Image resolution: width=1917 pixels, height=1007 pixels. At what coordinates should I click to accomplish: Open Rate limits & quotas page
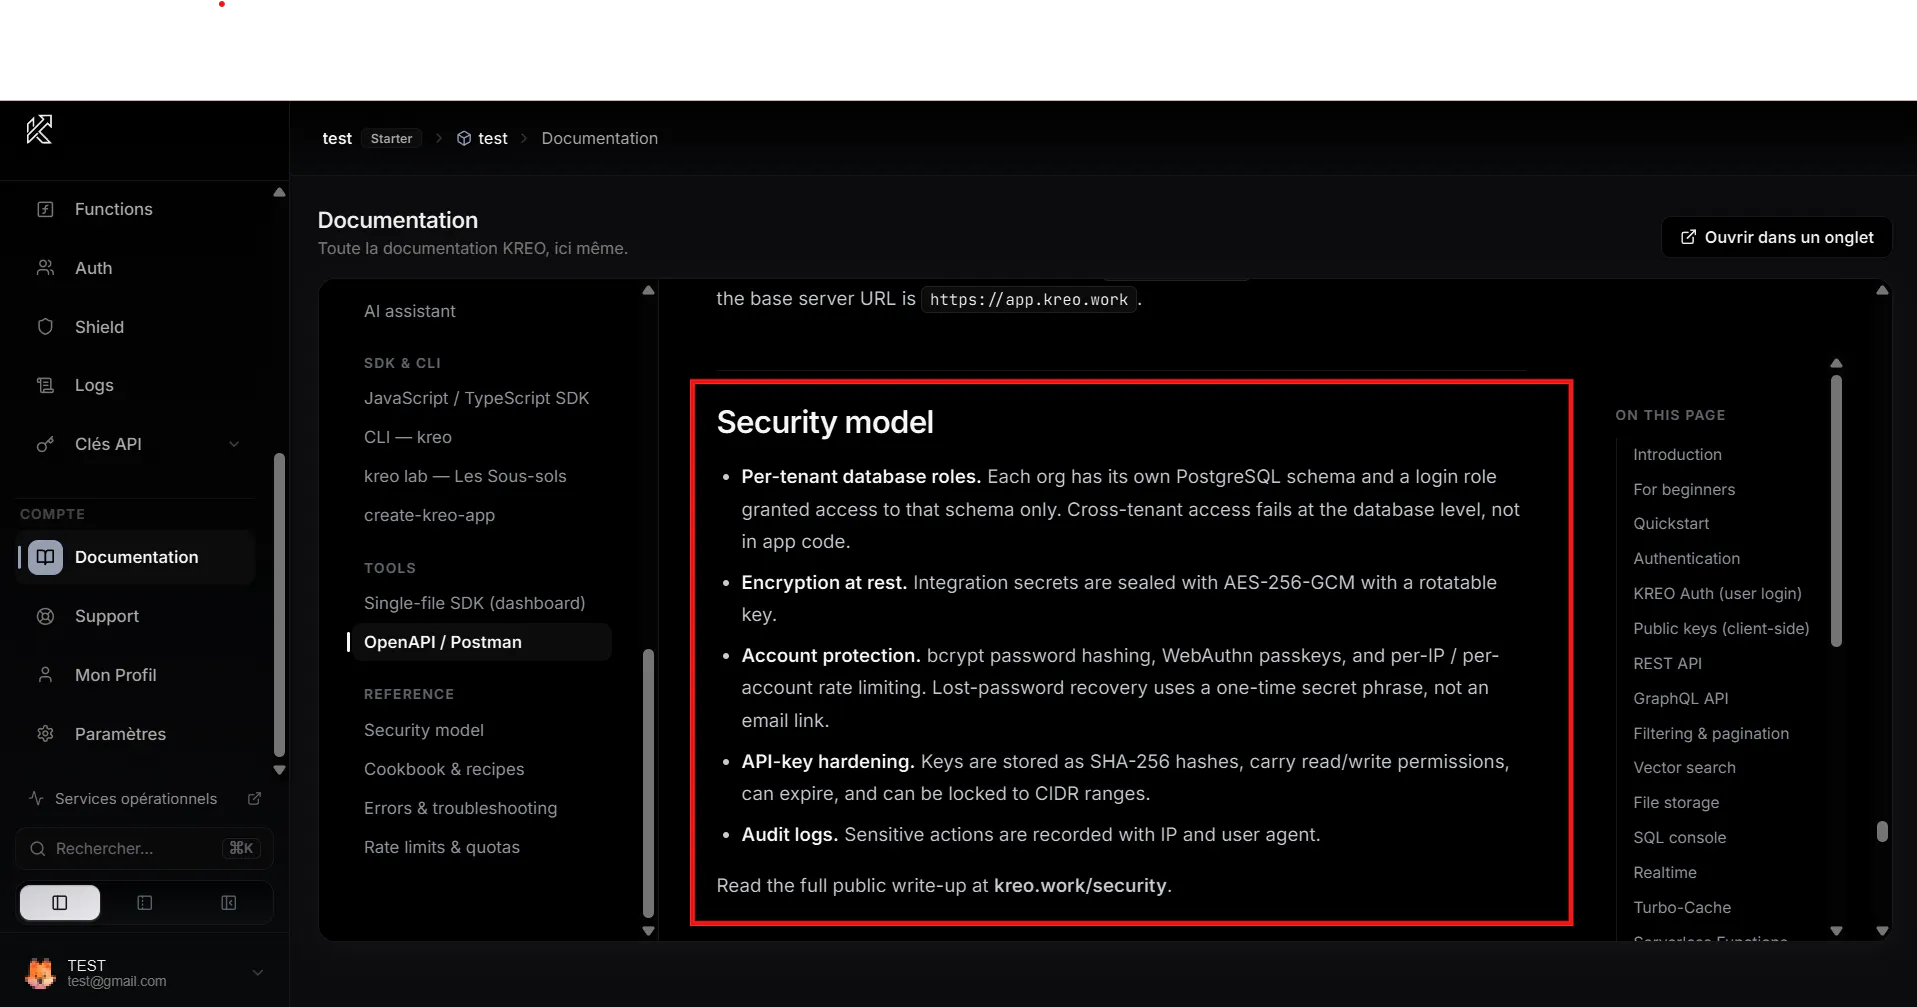click(x=442, y=847)
